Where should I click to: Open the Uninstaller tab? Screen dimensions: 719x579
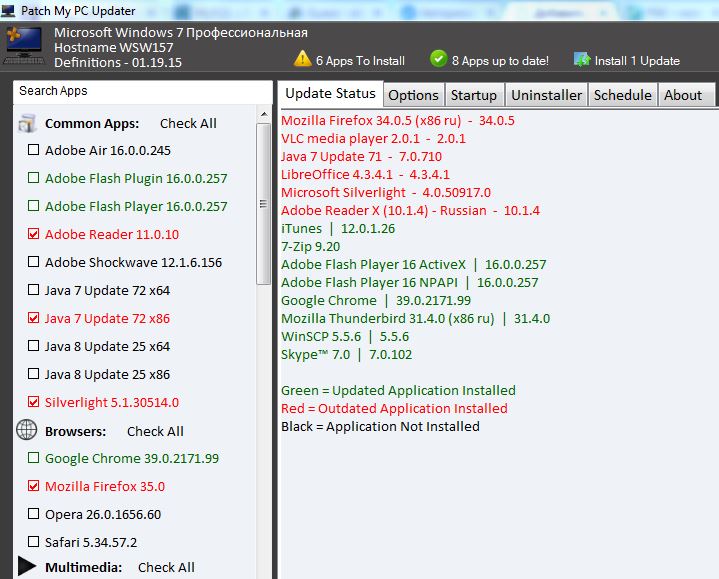click(547, 95)
